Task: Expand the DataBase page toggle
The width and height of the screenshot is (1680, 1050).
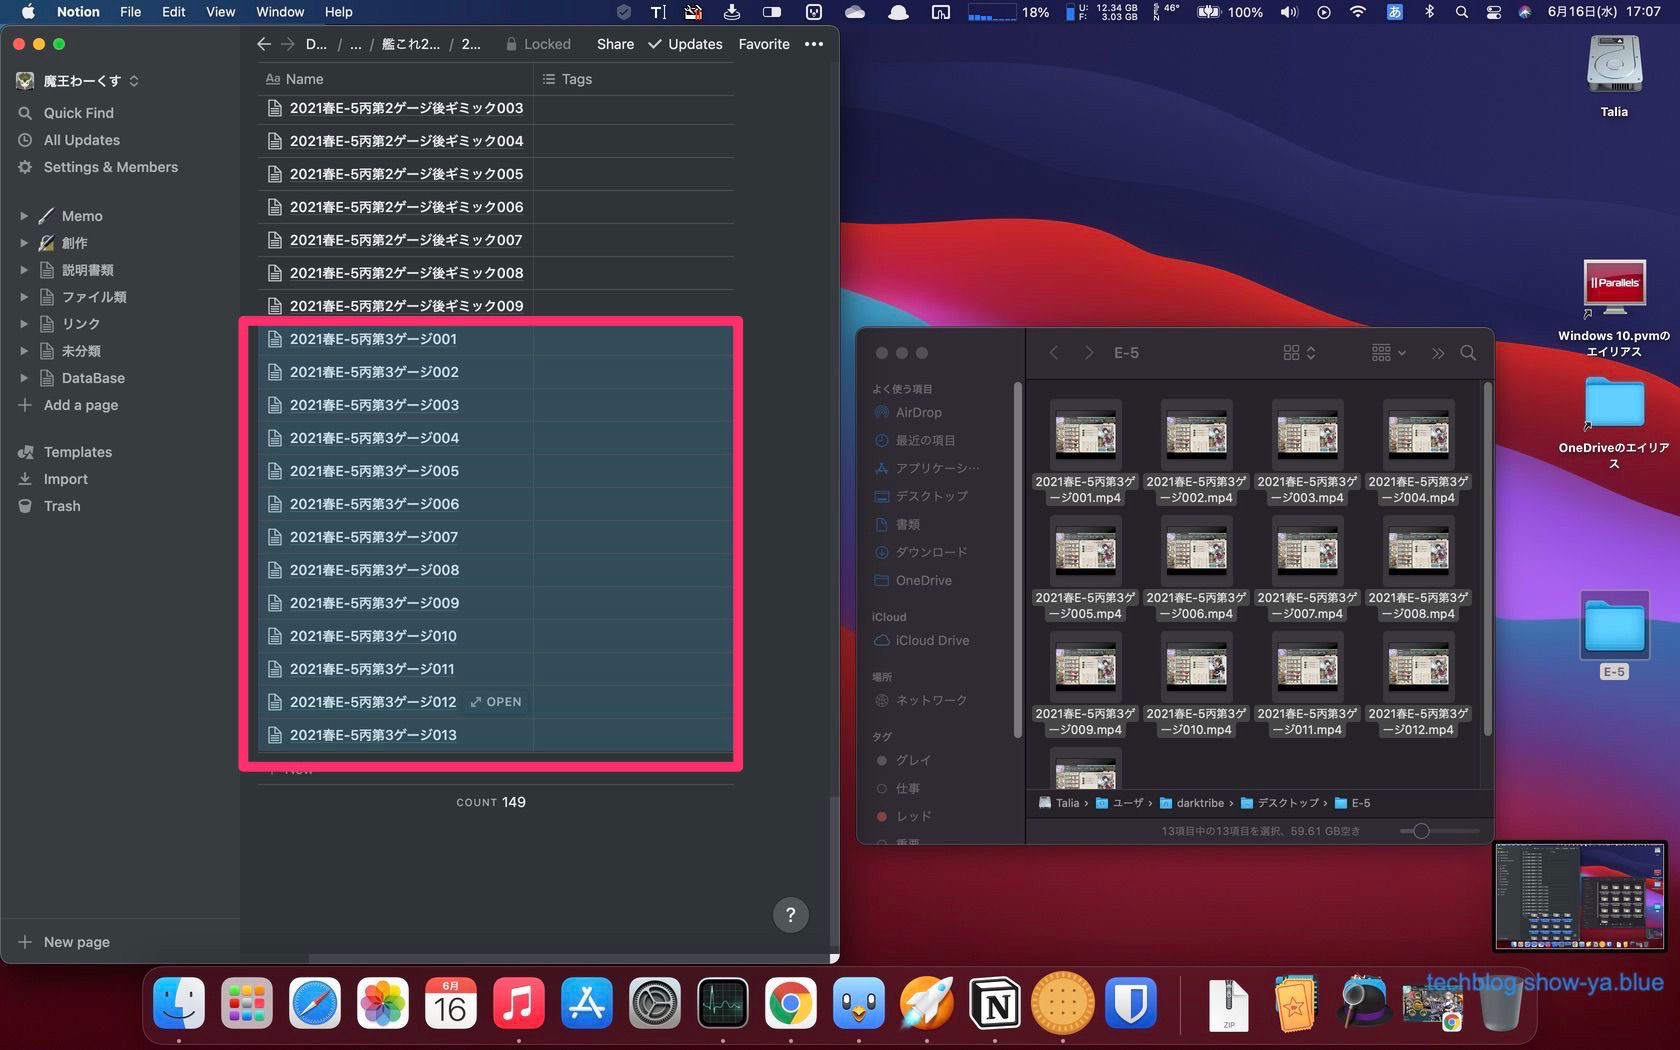Action: point(24,378)
